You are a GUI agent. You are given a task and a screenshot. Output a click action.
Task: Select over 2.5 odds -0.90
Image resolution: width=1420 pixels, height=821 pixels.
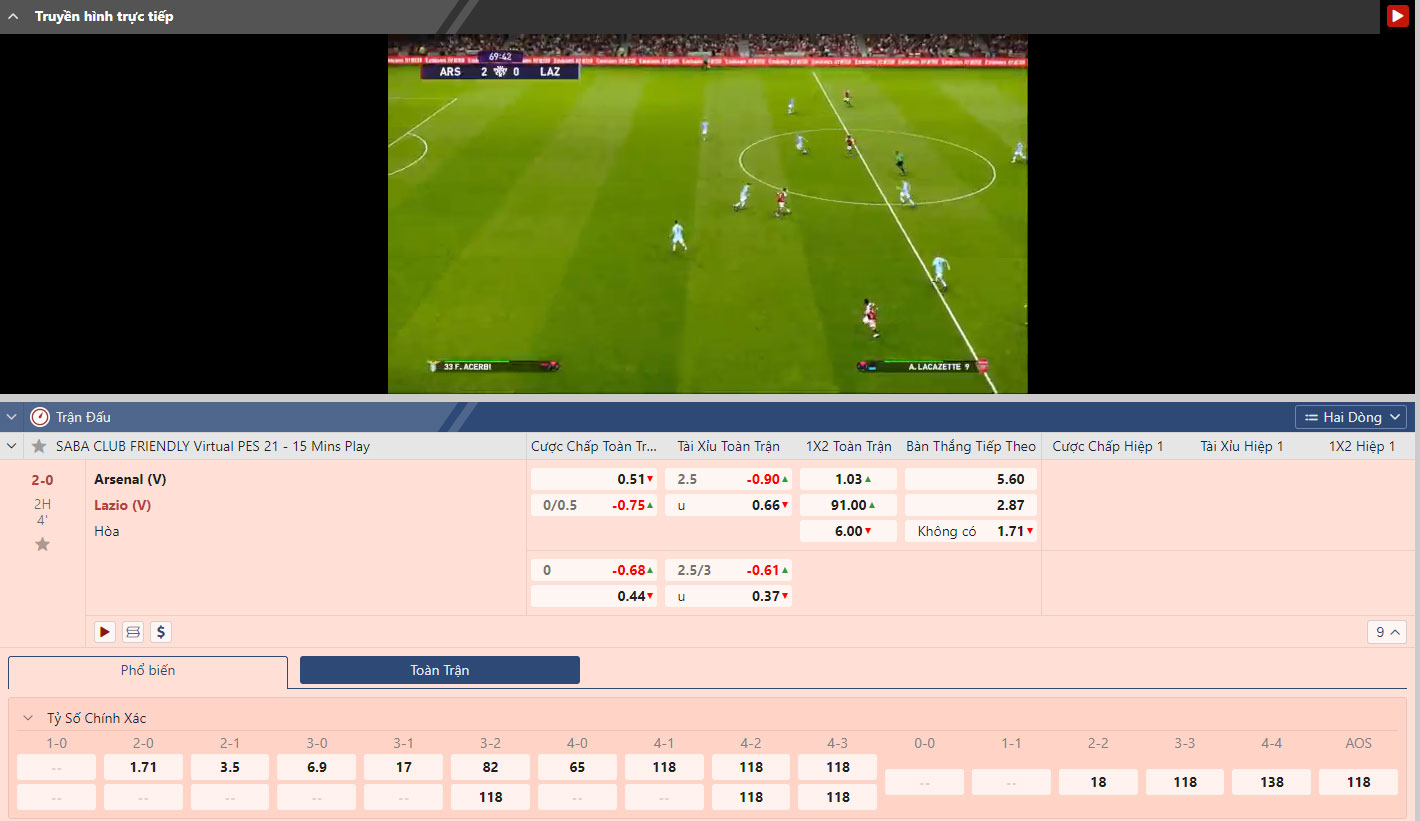(728, 479)
